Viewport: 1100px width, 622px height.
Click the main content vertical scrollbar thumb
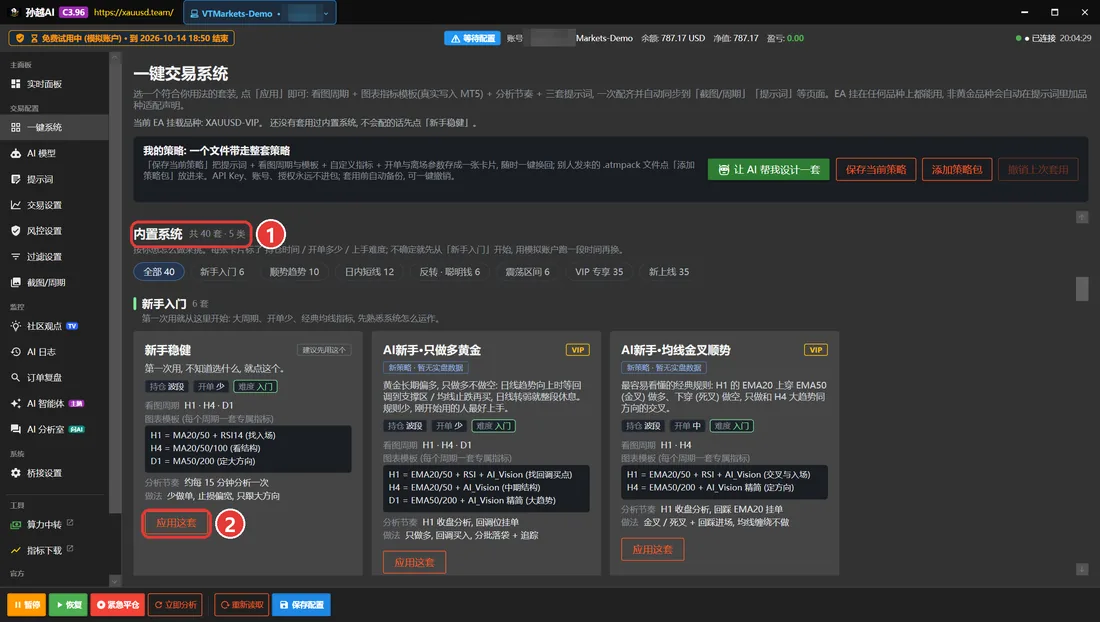click(x=1082, y=289)
